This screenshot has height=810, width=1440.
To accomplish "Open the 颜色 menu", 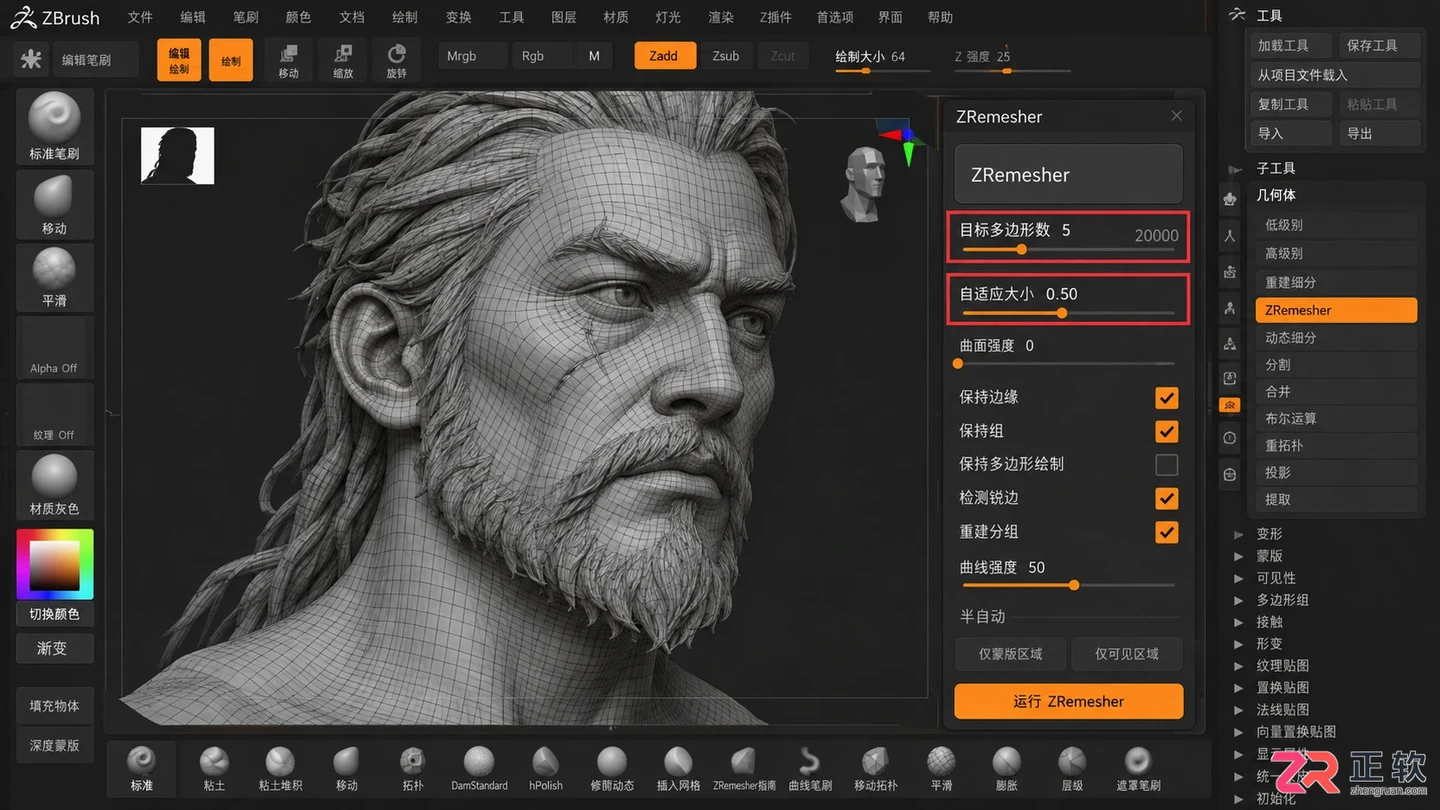I will point(298,17).
